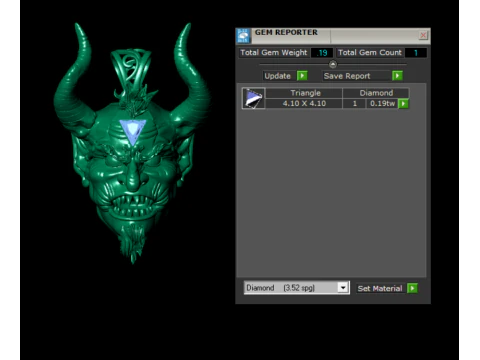Click the green arrow beside Set Material
The image size is (480, 360).
(412, 288)
